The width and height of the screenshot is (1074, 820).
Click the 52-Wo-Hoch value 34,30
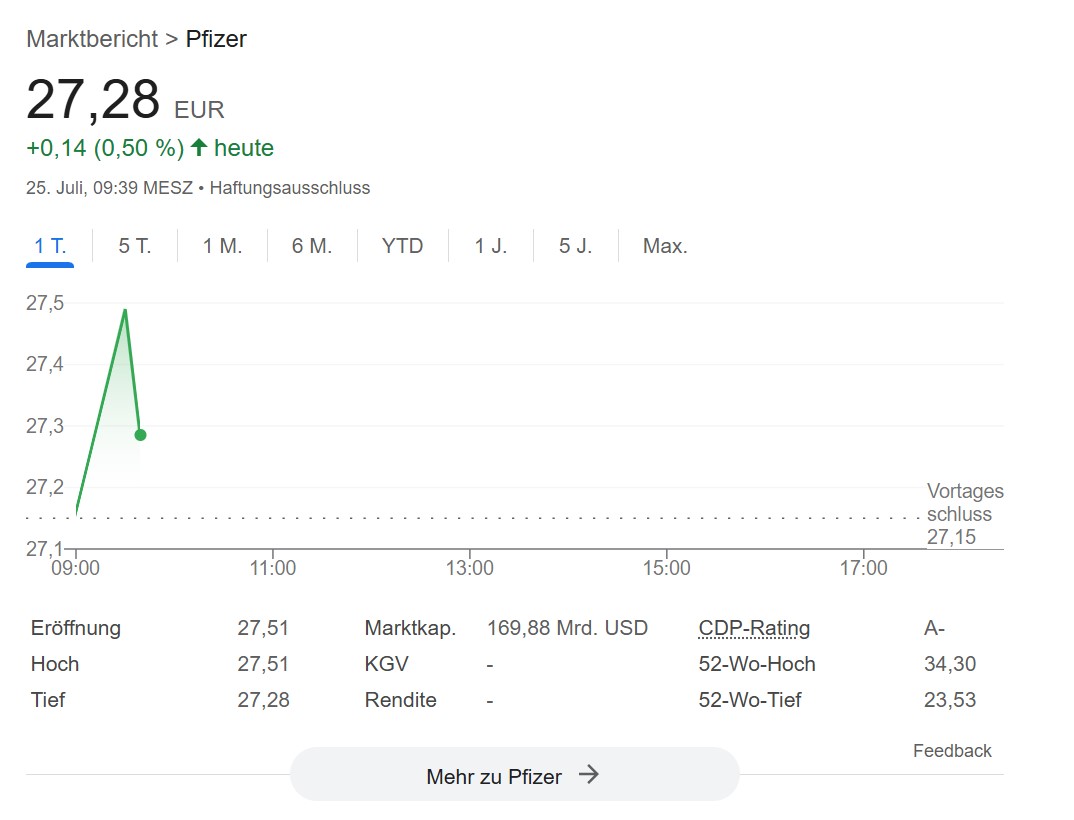click(x=950, y=664)
